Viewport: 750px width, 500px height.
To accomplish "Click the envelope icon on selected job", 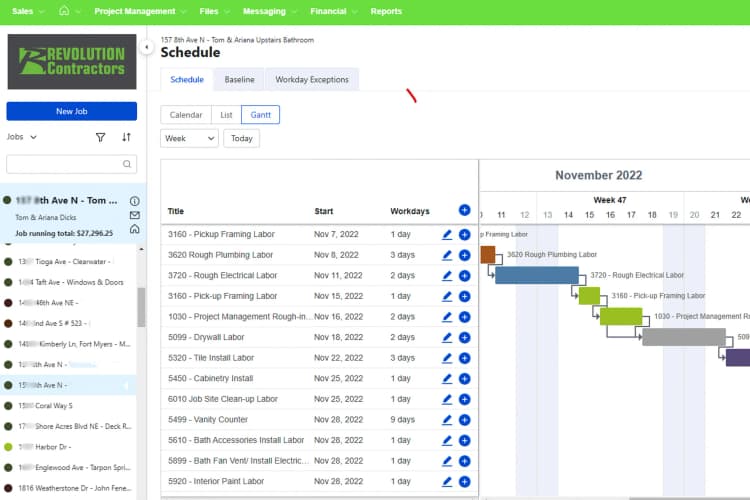I will [x=135, y=215].
